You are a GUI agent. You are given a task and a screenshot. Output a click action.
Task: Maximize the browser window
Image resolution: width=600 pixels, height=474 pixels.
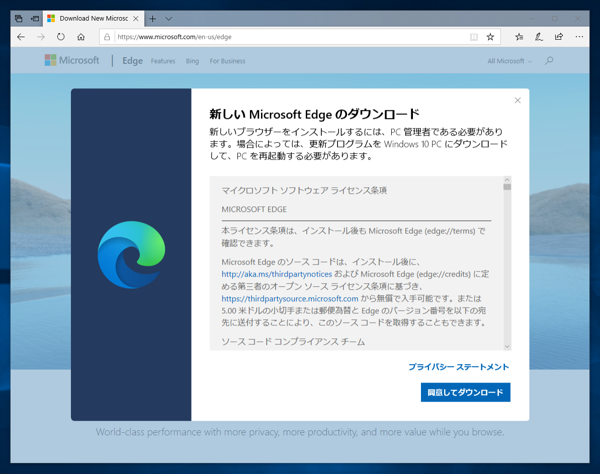coord(554,18)
